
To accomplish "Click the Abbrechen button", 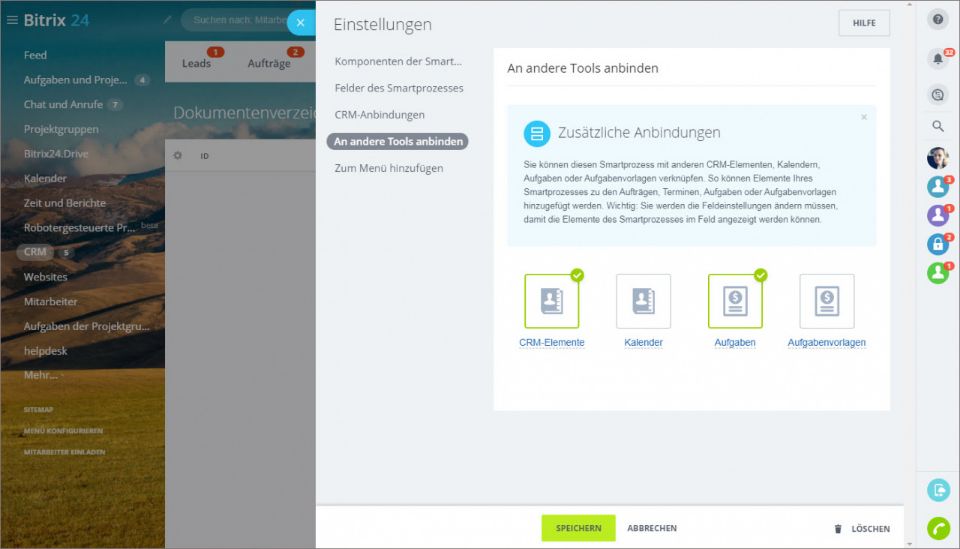I will [x=652, y=528].
